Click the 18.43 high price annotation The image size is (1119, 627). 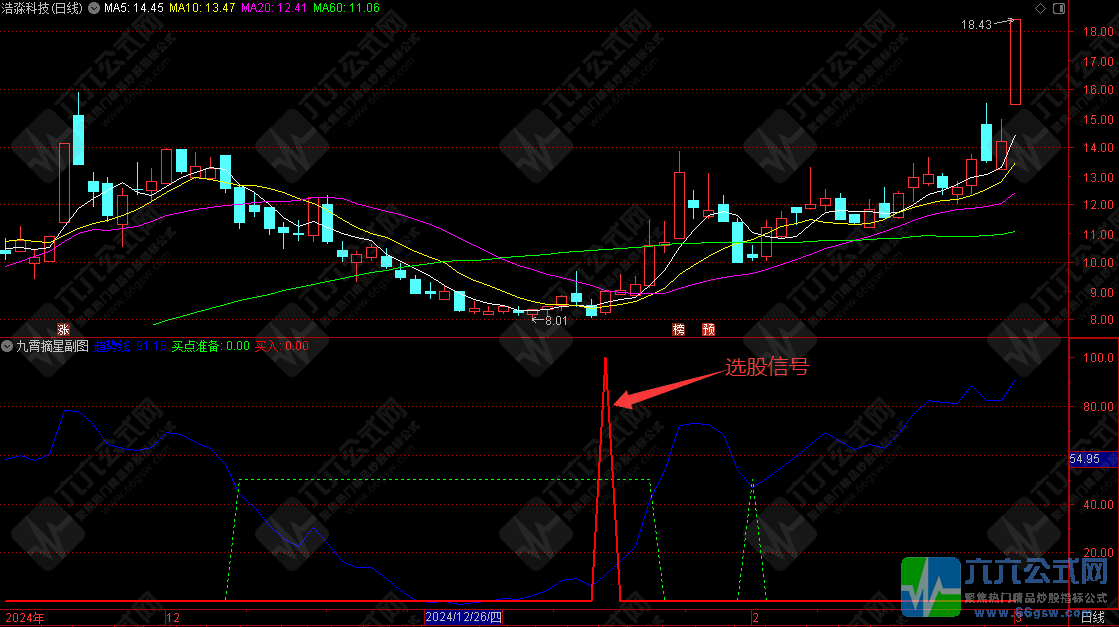coord(974,25)
